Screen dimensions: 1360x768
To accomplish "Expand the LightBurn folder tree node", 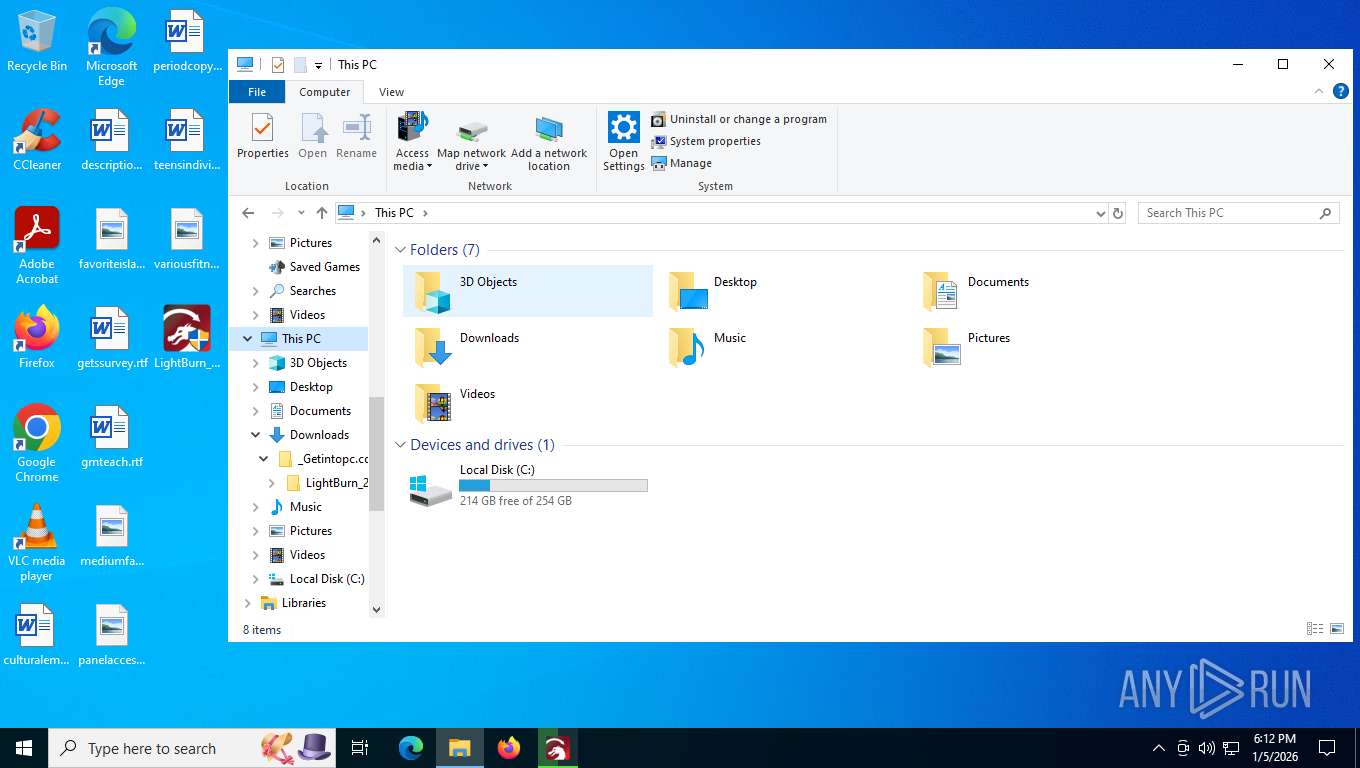I will (x=271, y=483).
